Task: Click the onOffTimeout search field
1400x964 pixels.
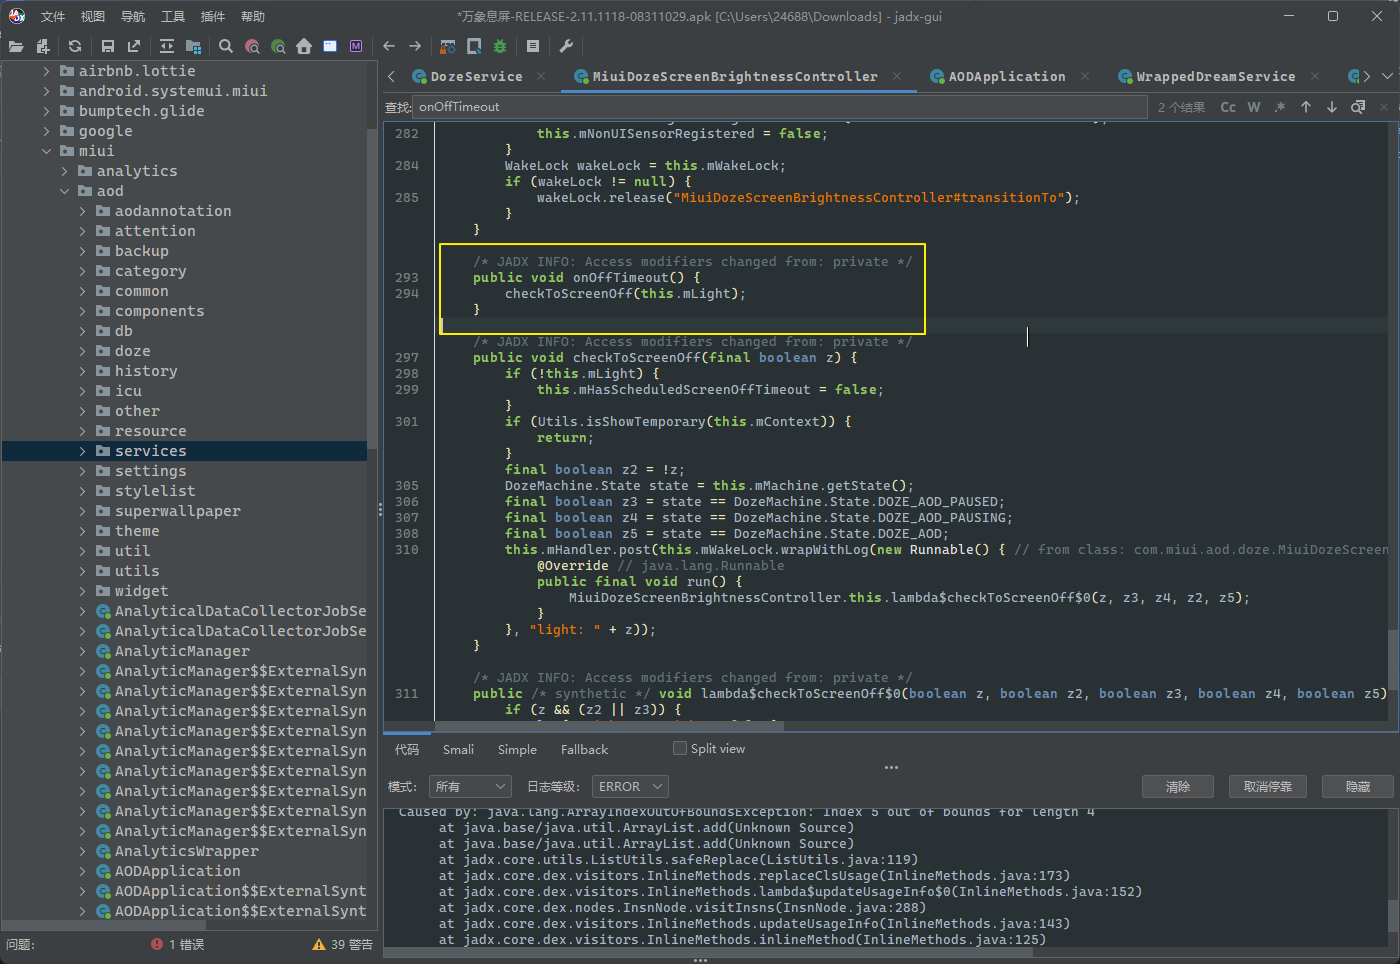Action: [x=780, y=107]
